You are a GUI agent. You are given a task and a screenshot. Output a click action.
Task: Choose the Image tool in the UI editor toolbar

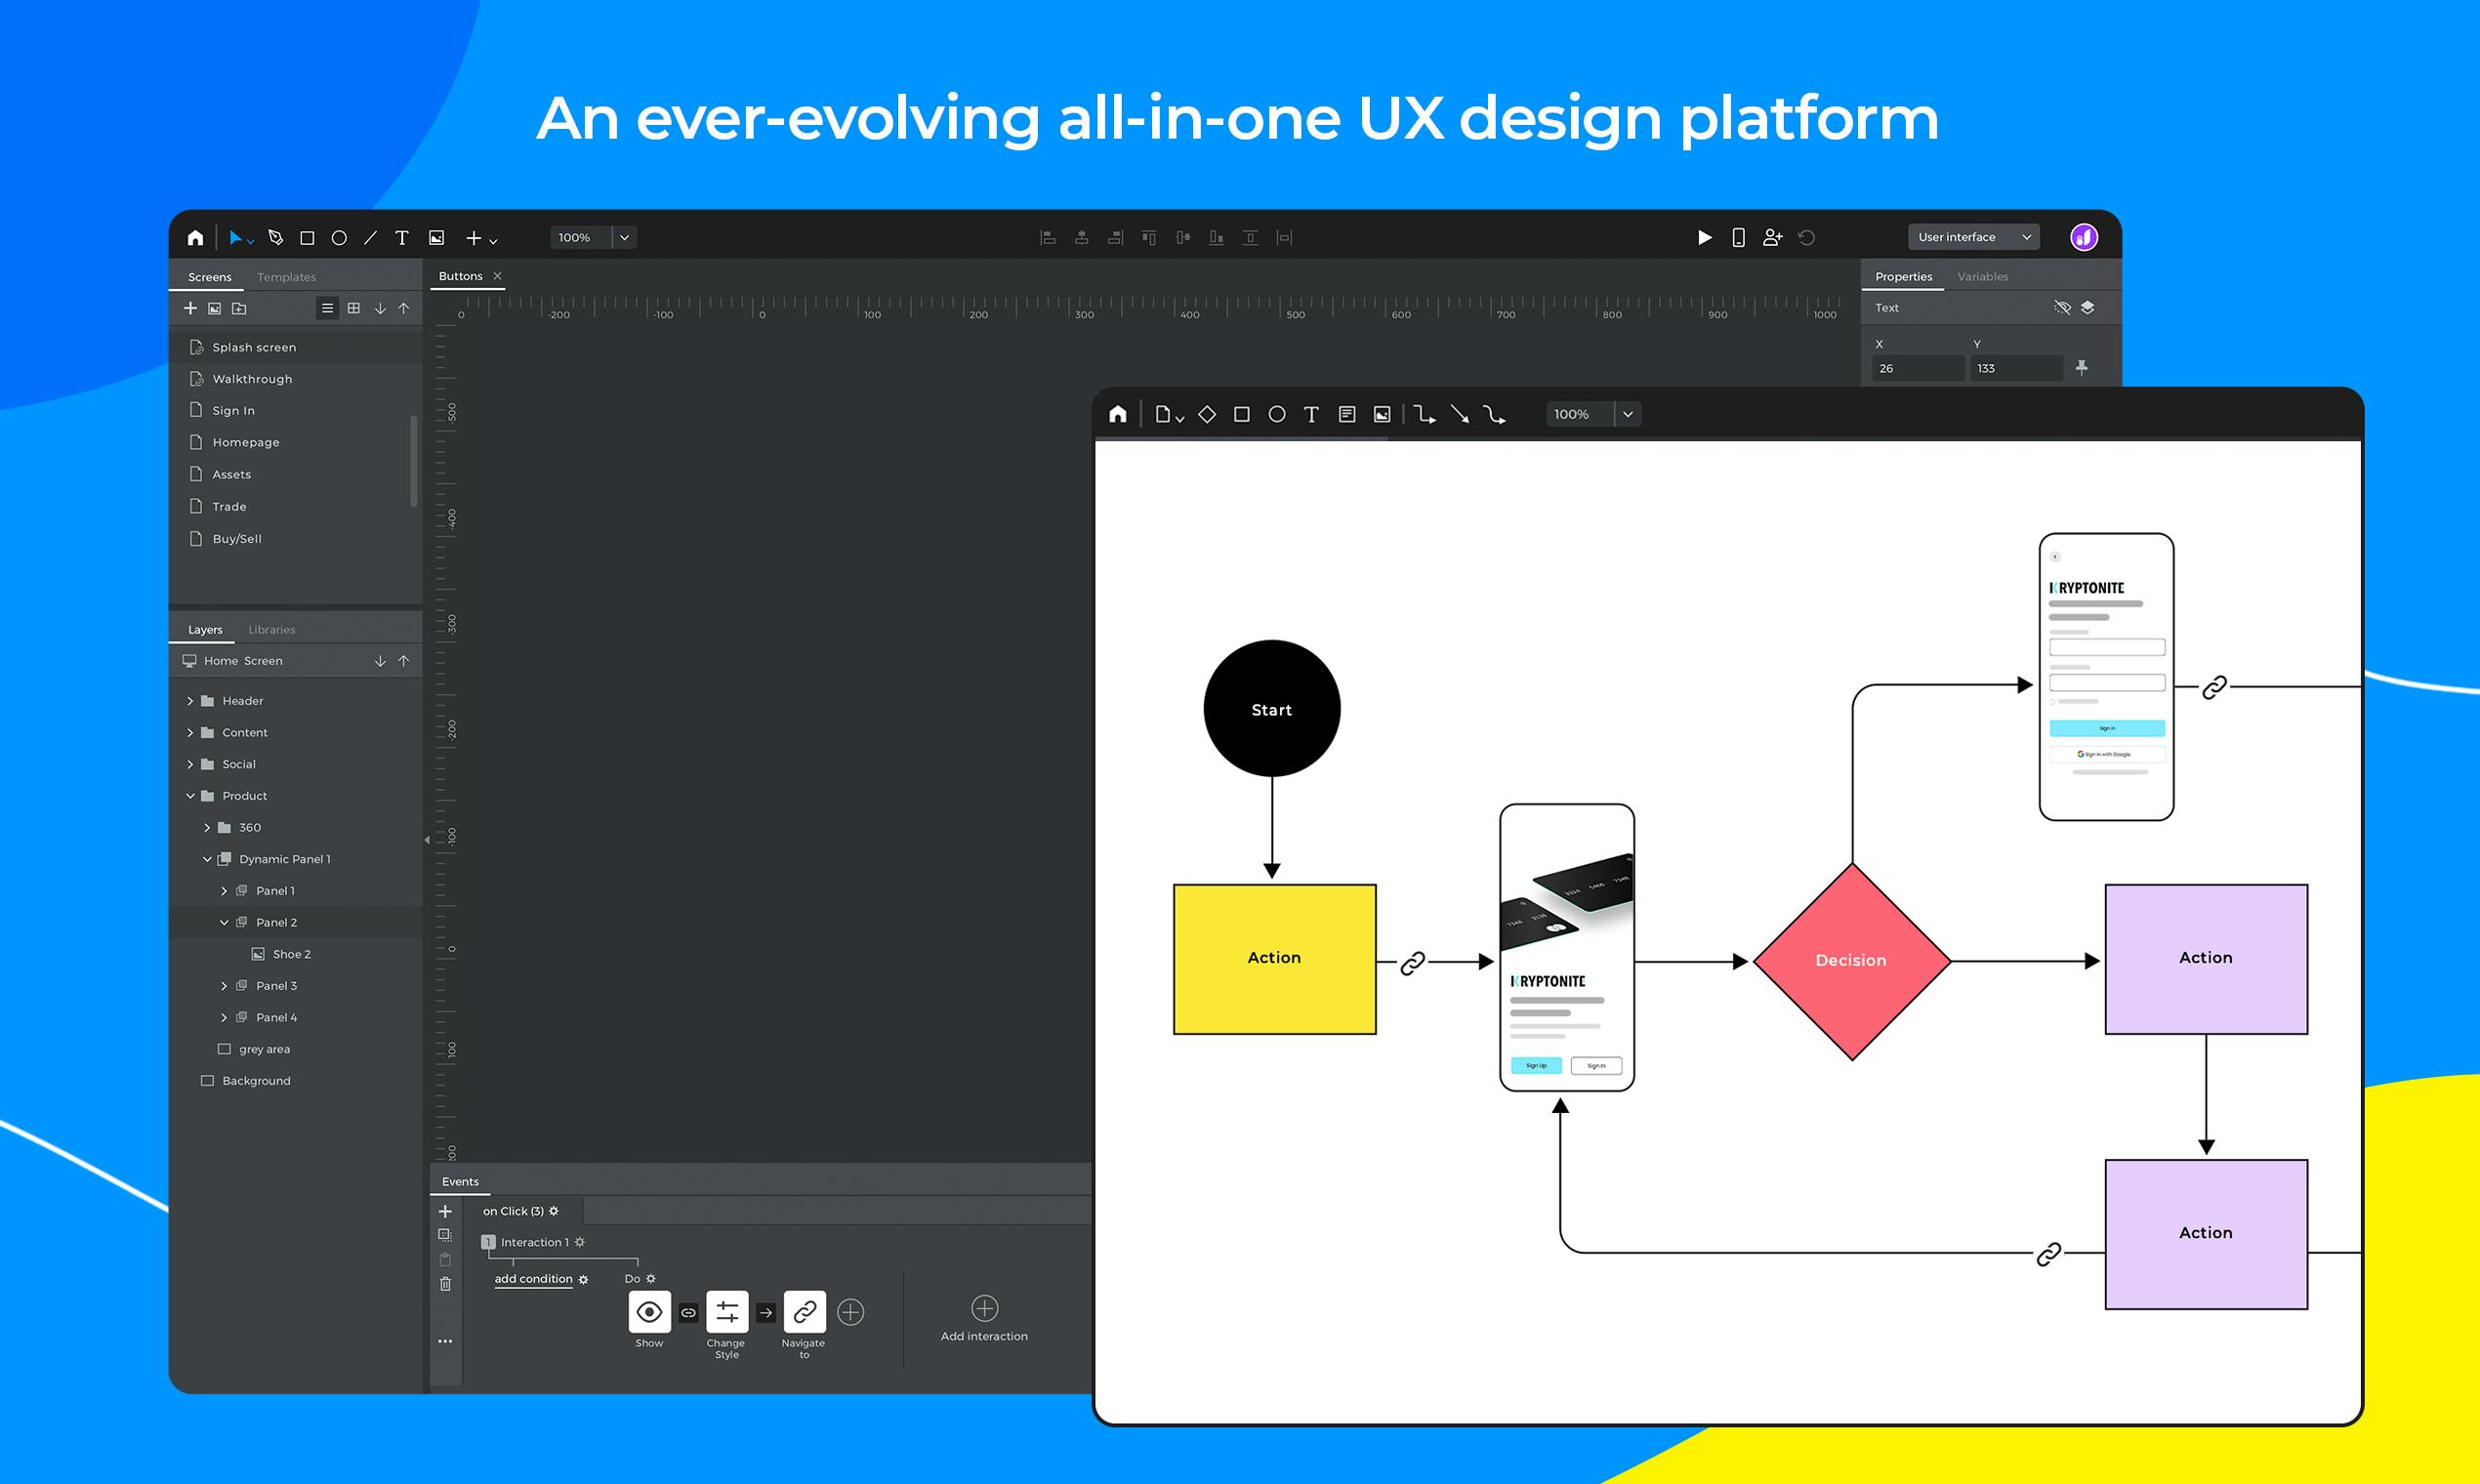pyautogui.click(x=436, y=238)
